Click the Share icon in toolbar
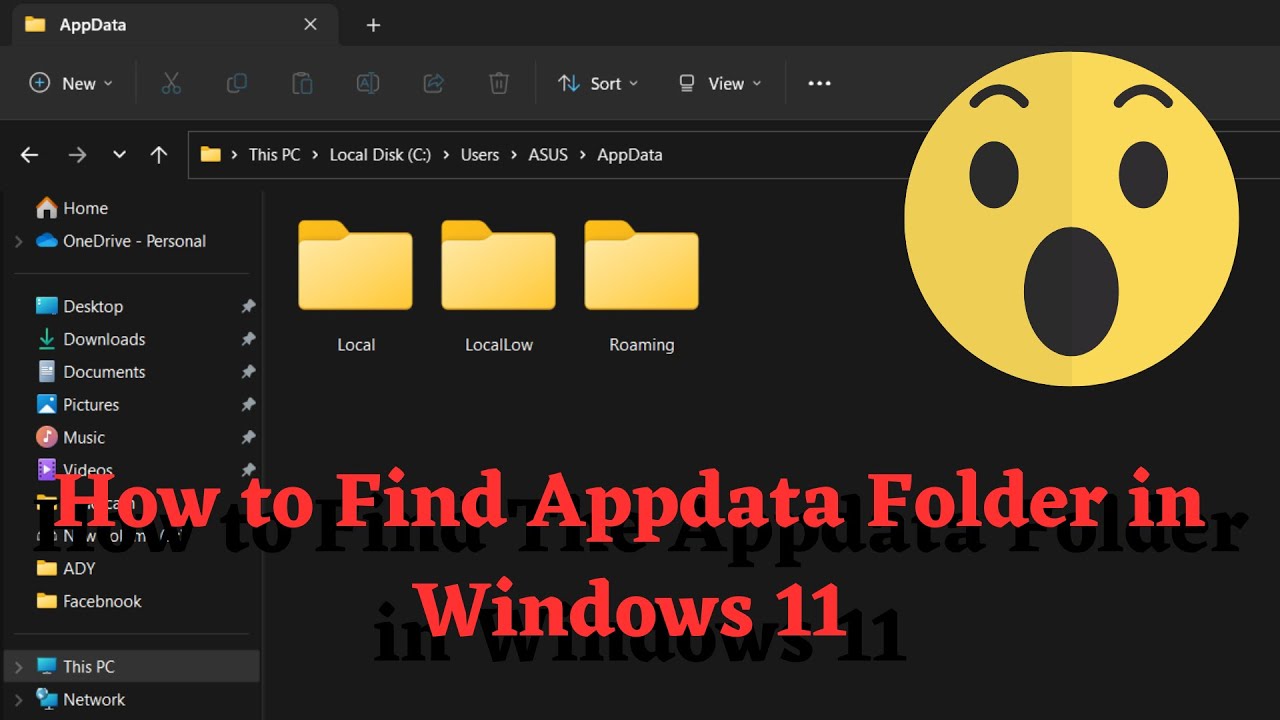The height and width of the screenshot is (720, 1280). click(434, 84)
